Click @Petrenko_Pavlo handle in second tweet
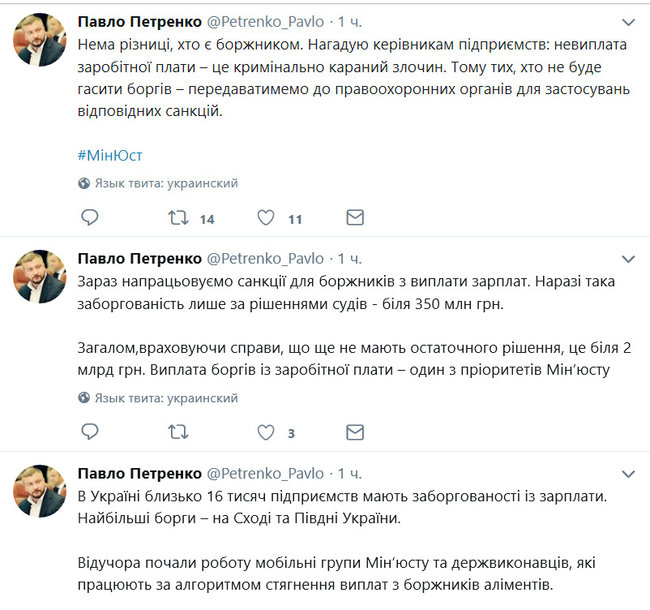 click(264, 258)
